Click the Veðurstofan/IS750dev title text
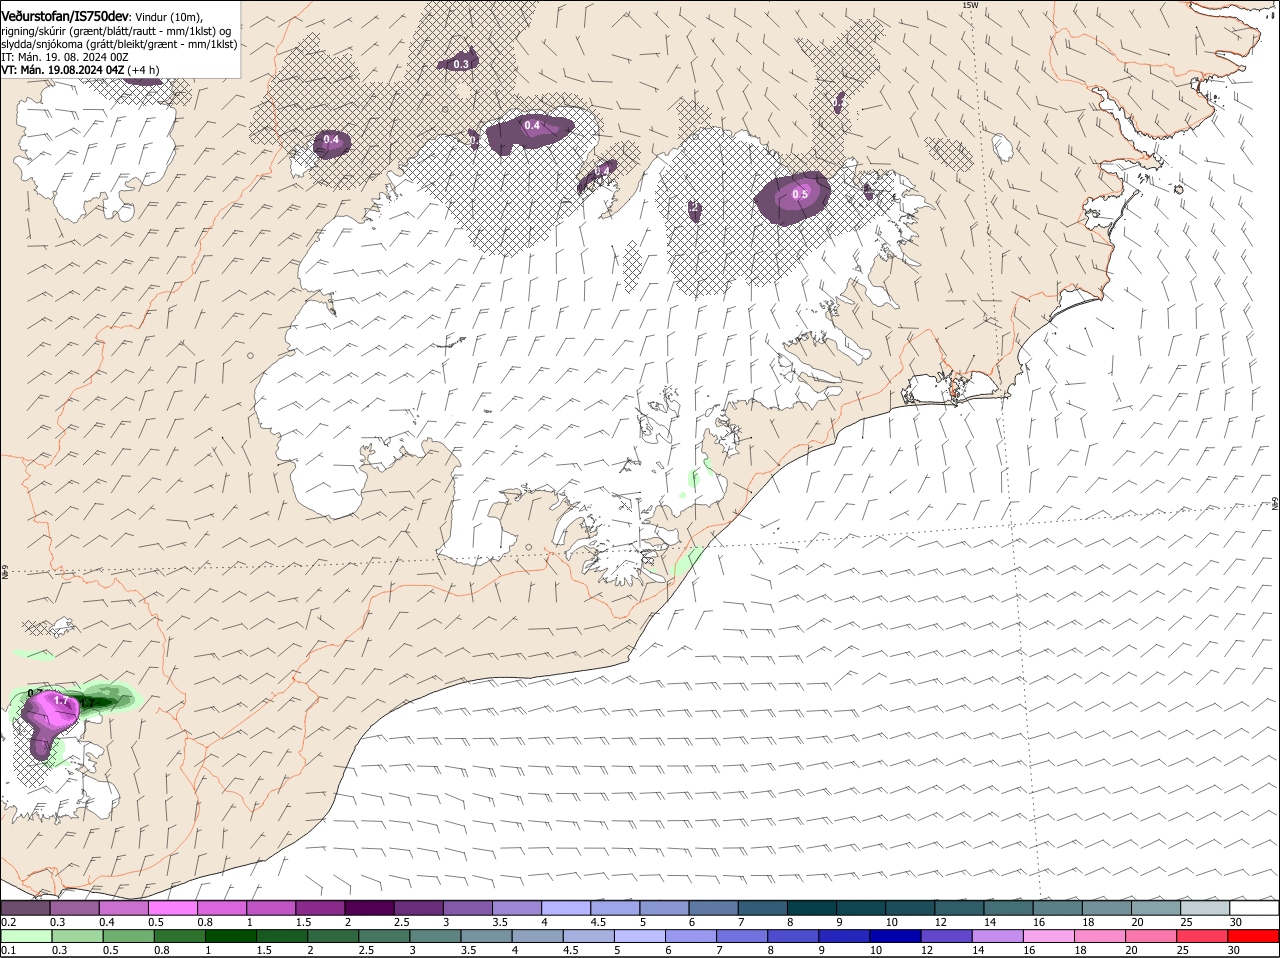 (65, 17)
